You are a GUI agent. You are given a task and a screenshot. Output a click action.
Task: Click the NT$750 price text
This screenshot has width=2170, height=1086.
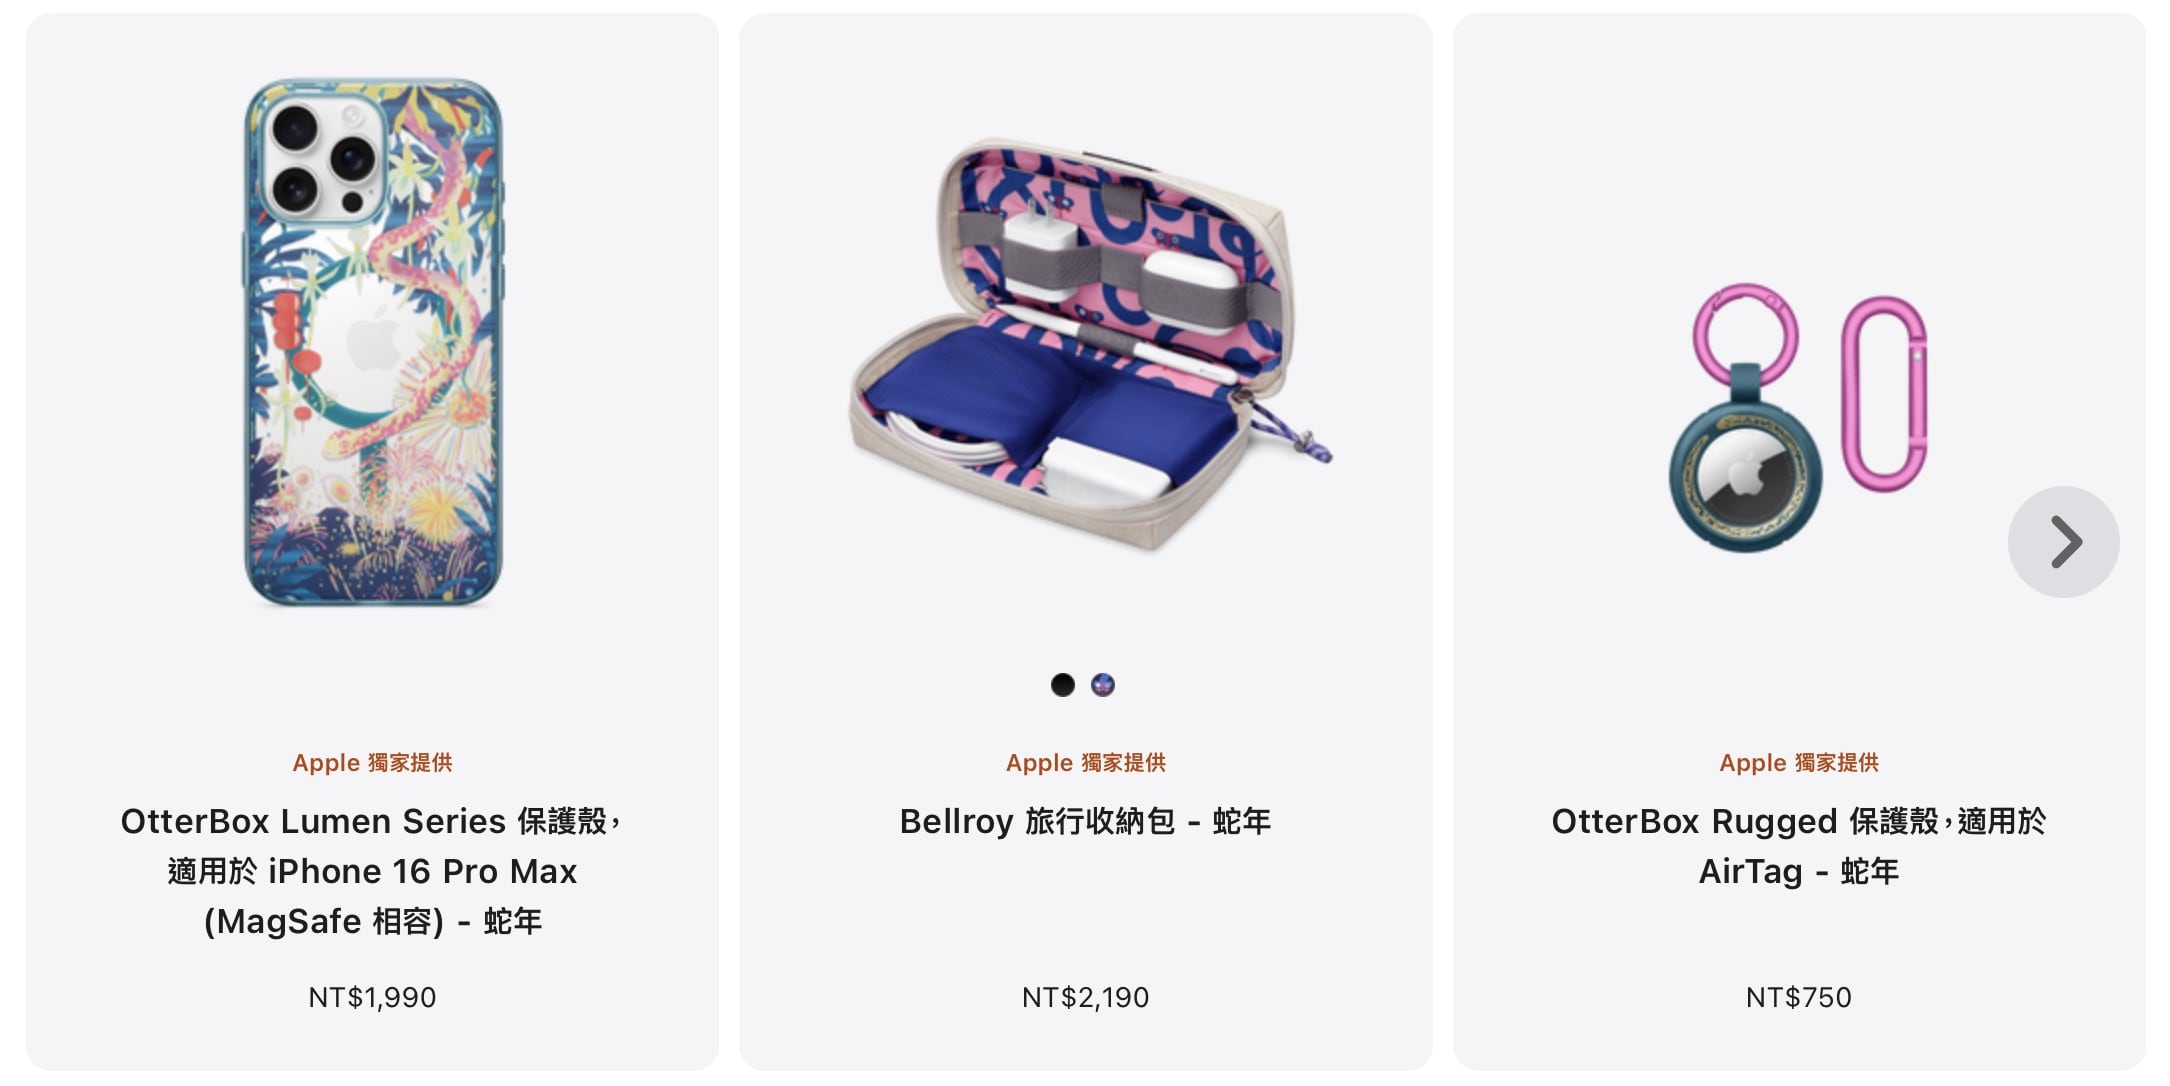1798,997
